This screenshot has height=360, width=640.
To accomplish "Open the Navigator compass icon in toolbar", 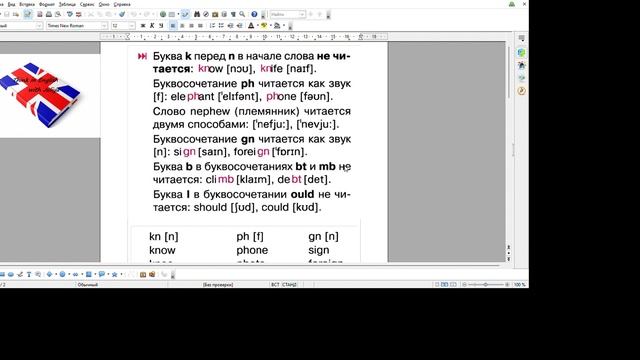I will (x=206, y=14).
